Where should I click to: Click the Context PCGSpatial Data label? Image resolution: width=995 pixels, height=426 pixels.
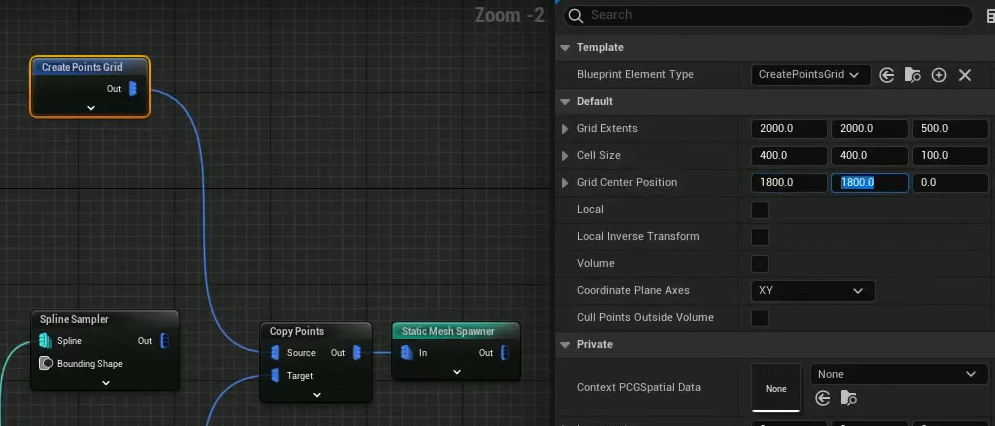point(641,387)
